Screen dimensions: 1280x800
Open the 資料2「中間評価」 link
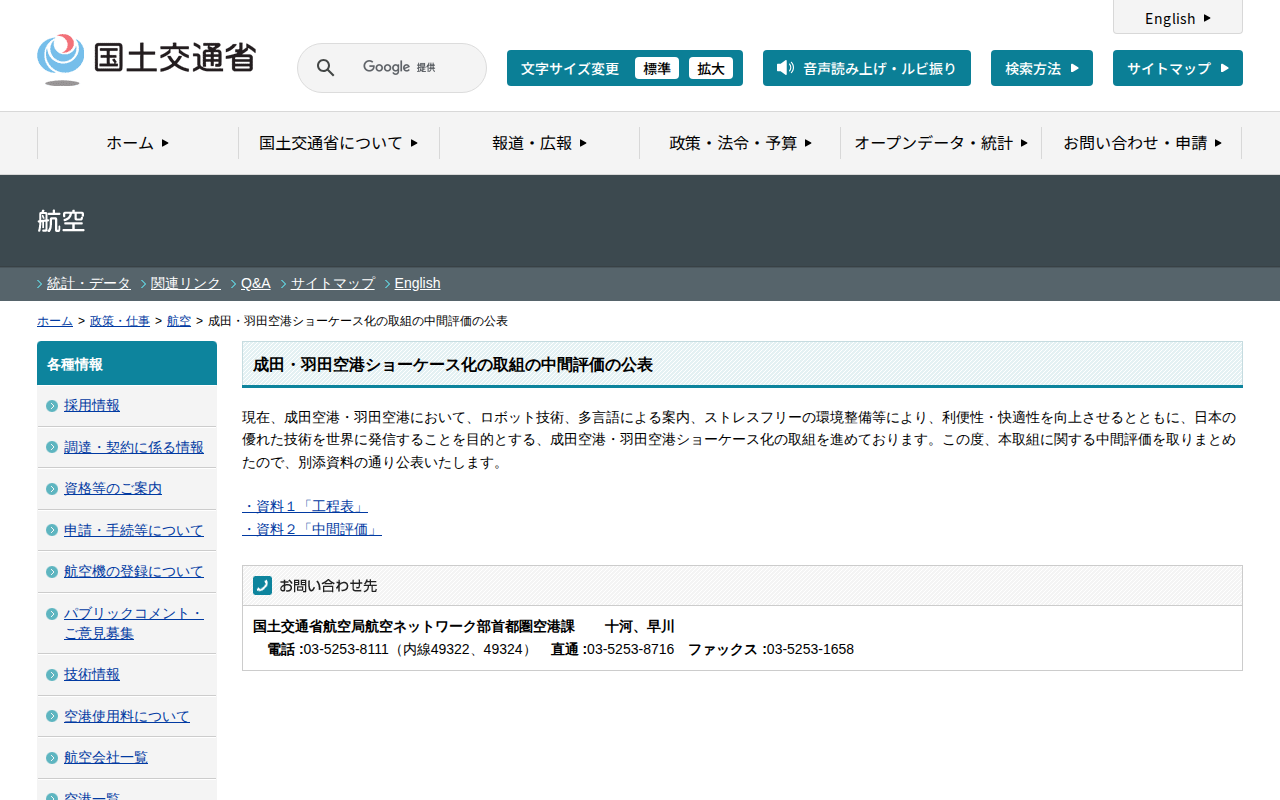(x=312, y=528)
